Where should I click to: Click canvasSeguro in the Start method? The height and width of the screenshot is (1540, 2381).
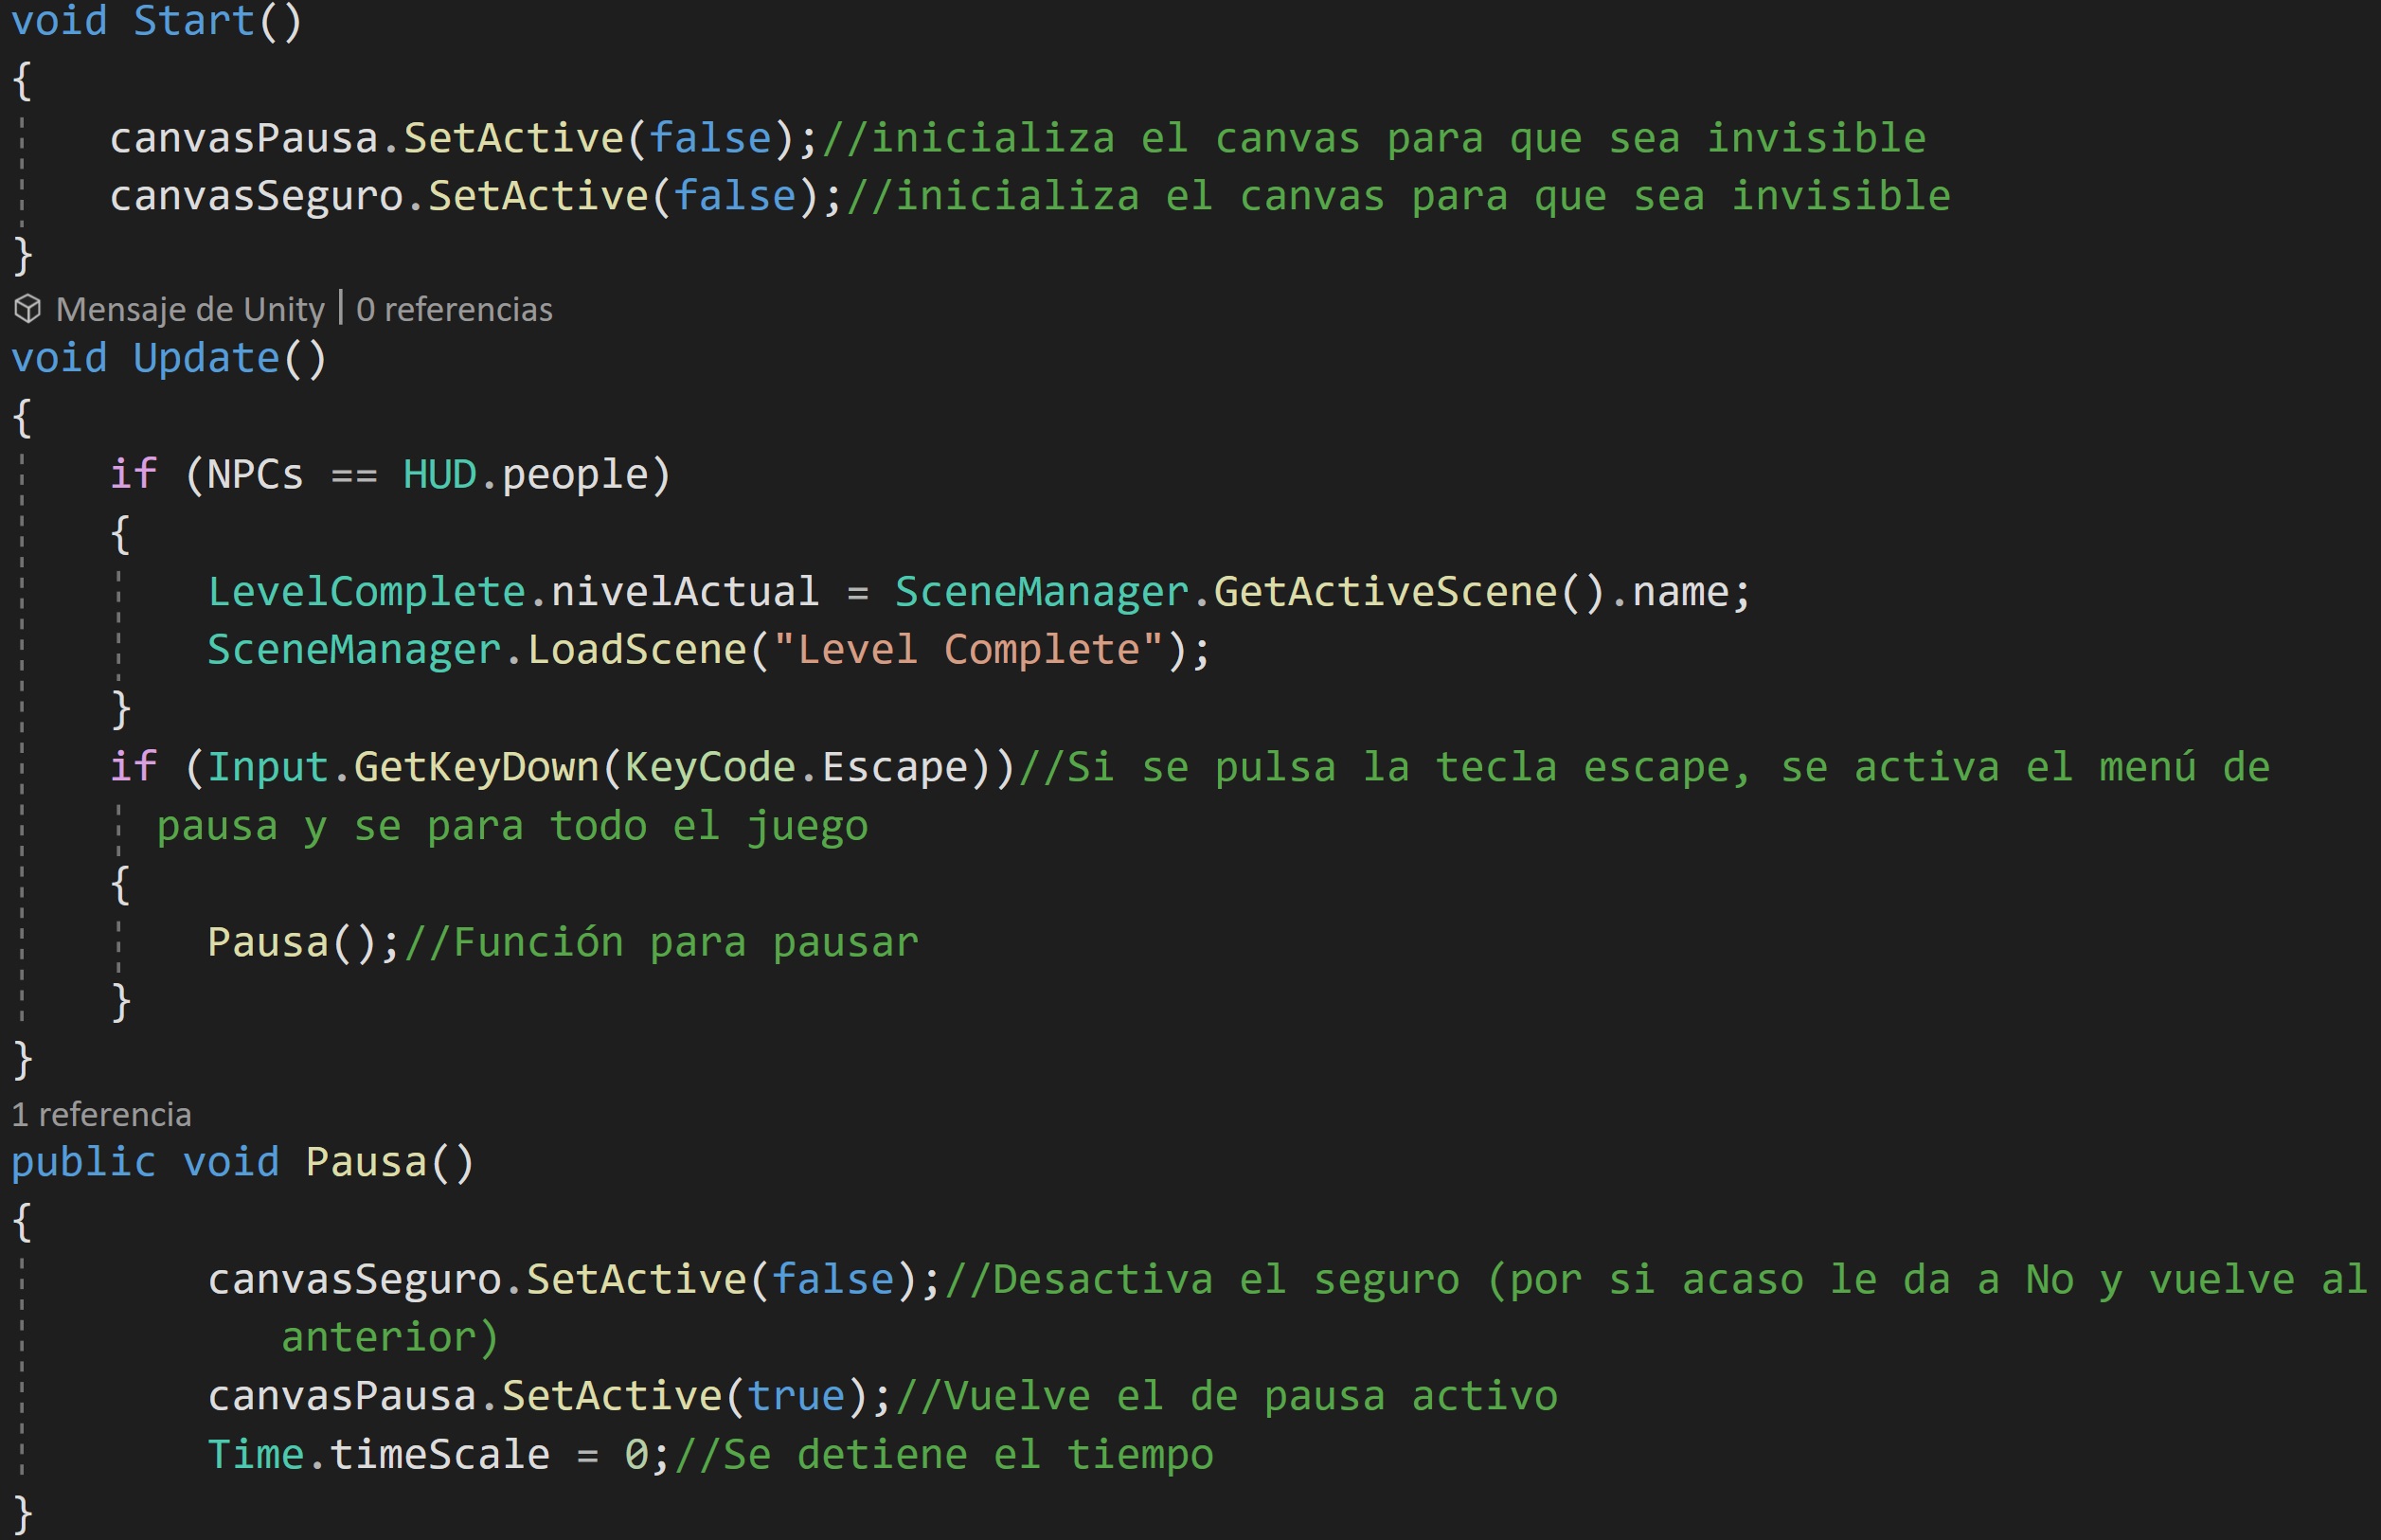256,197
